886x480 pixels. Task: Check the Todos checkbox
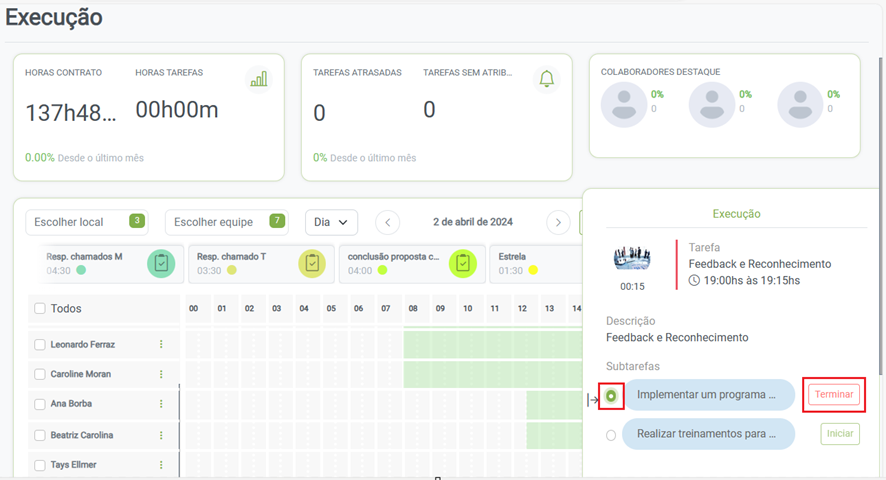pos(40,309)
